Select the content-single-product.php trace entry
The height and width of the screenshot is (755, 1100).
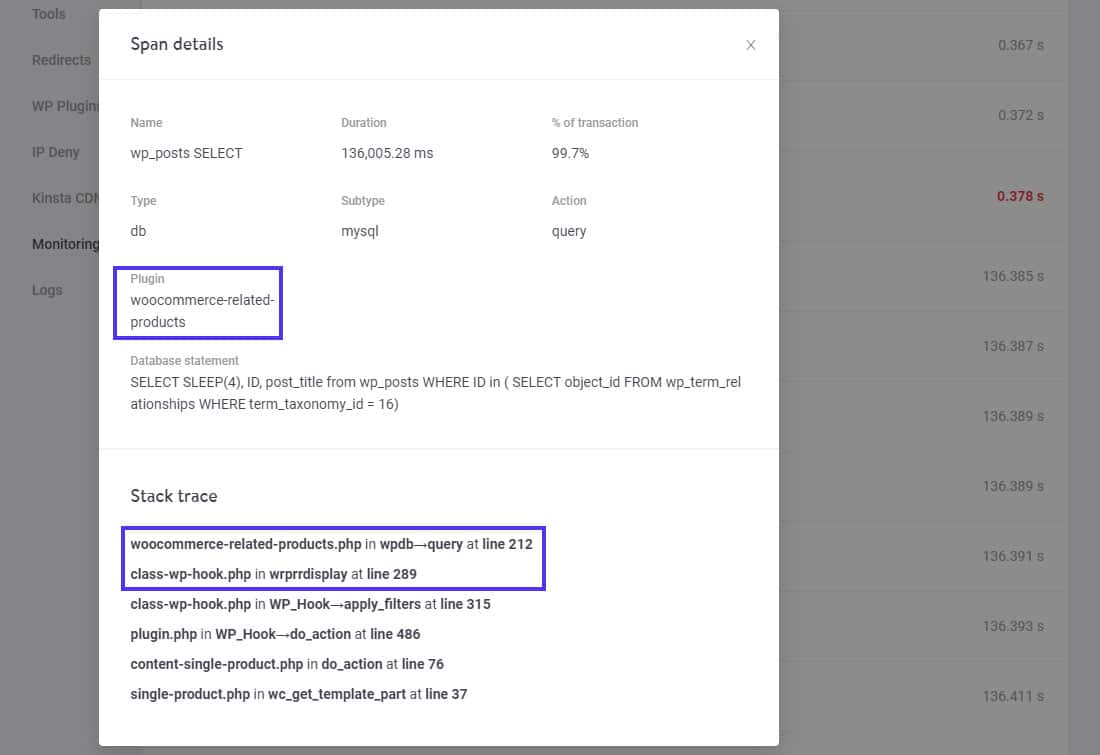pyautogui.click(x=288, y=664)
